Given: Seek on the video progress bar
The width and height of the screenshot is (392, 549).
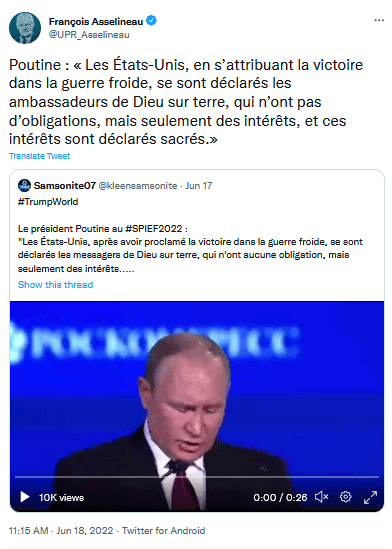Looking at the screenshot, I should tap(197, 477).
